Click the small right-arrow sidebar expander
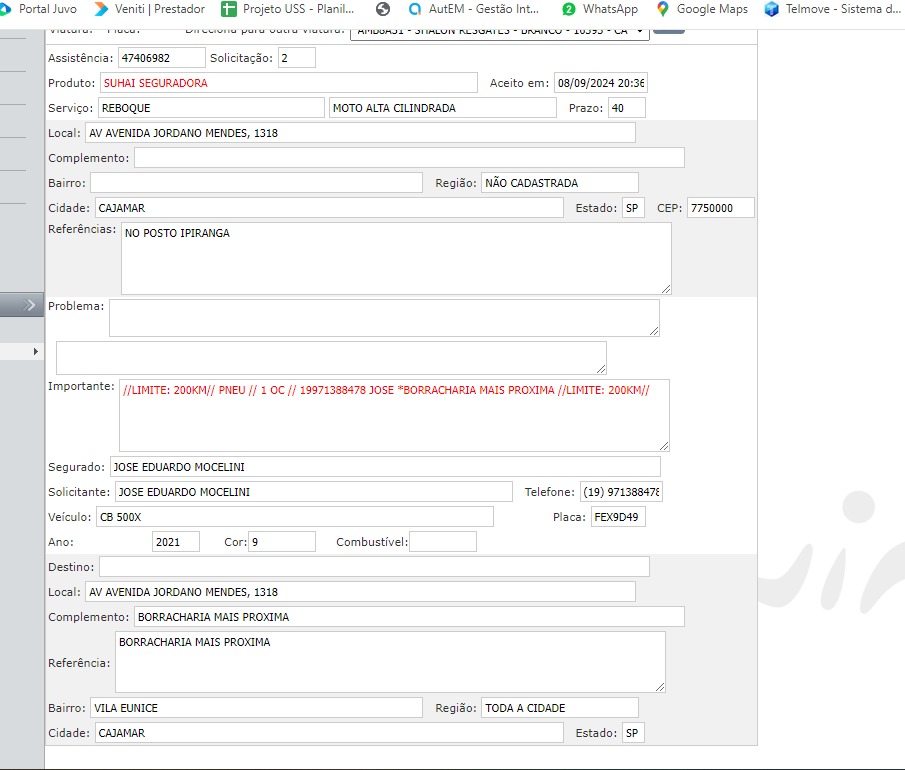The image size is (905, 770). (35, 352)
